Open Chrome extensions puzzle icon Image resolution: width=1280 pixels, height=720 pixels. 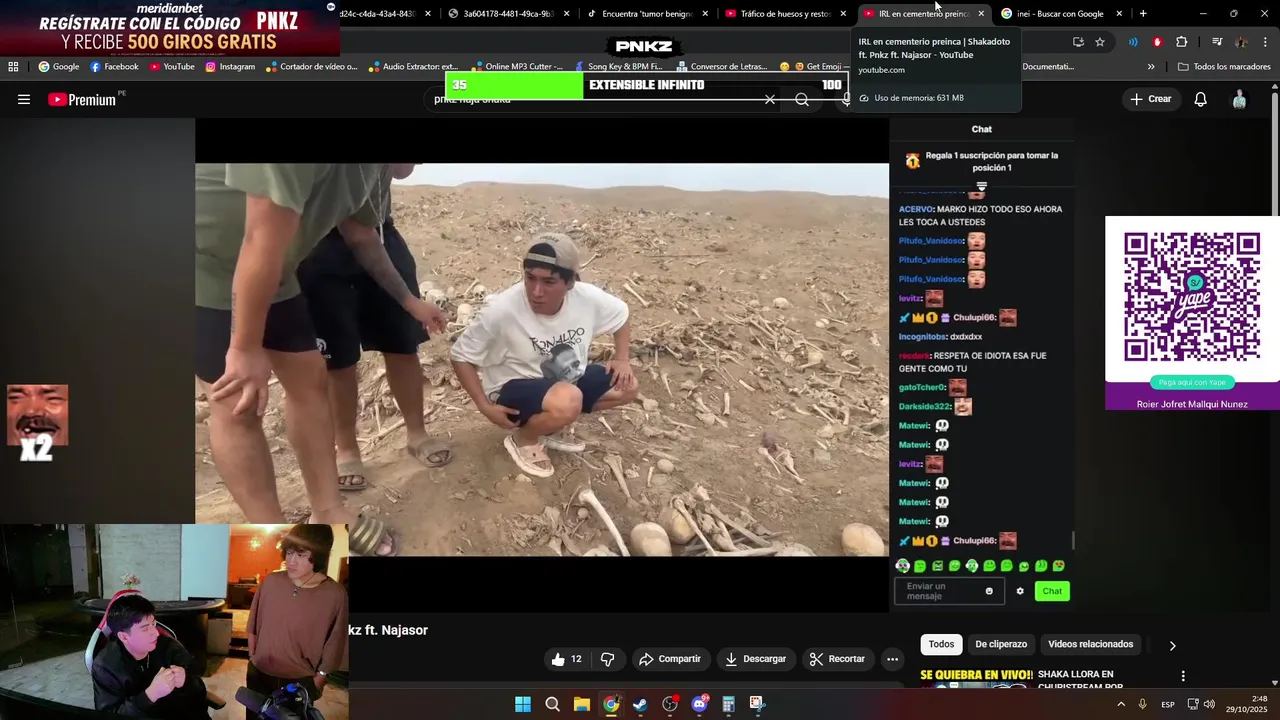tap(1182, 42)
